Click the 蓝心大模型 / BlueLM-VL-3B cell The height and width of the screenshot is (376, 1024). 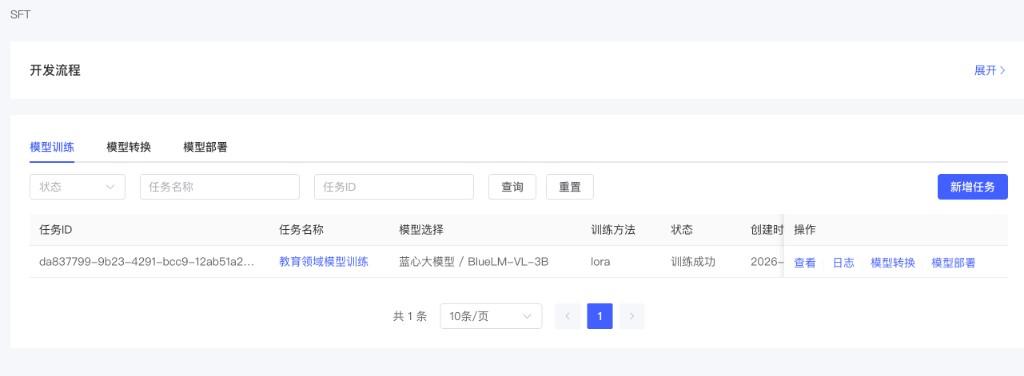click(473, 262)
